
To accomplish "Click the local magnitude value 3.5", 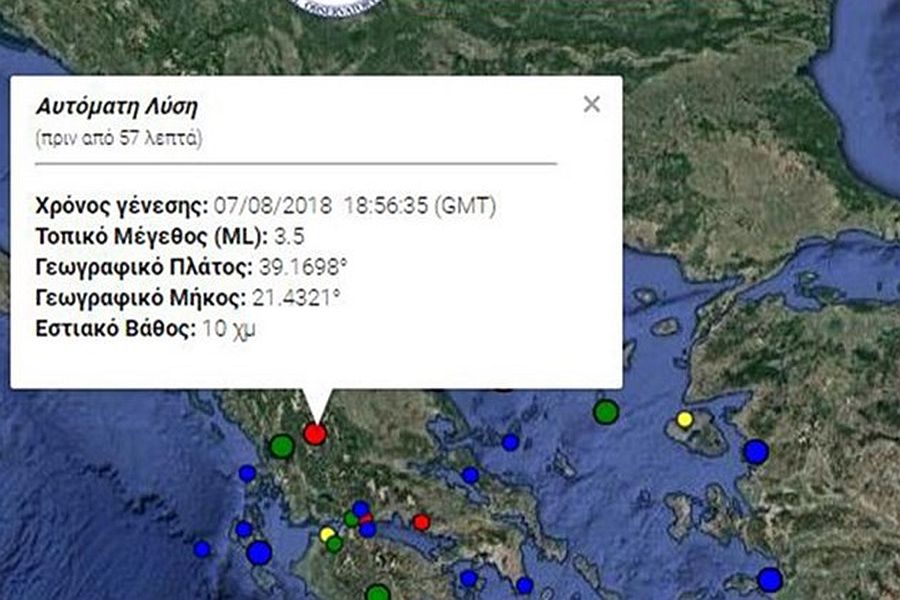I will (x=289, y=237).
